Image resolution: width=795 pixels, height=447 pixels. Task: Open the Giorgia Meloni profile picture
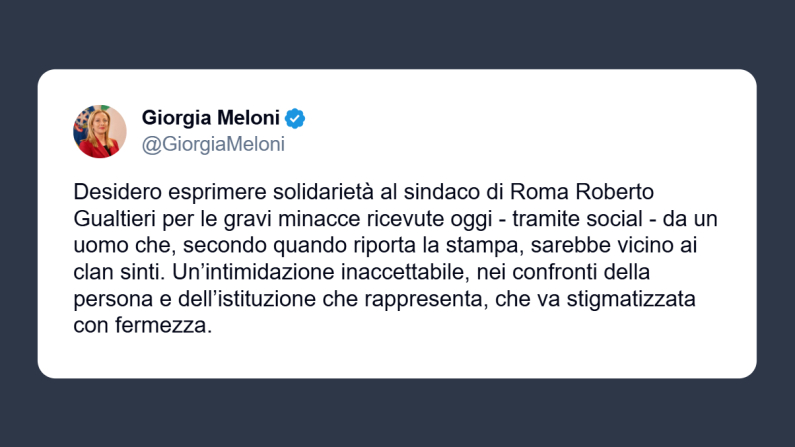(x=100, y=131)
